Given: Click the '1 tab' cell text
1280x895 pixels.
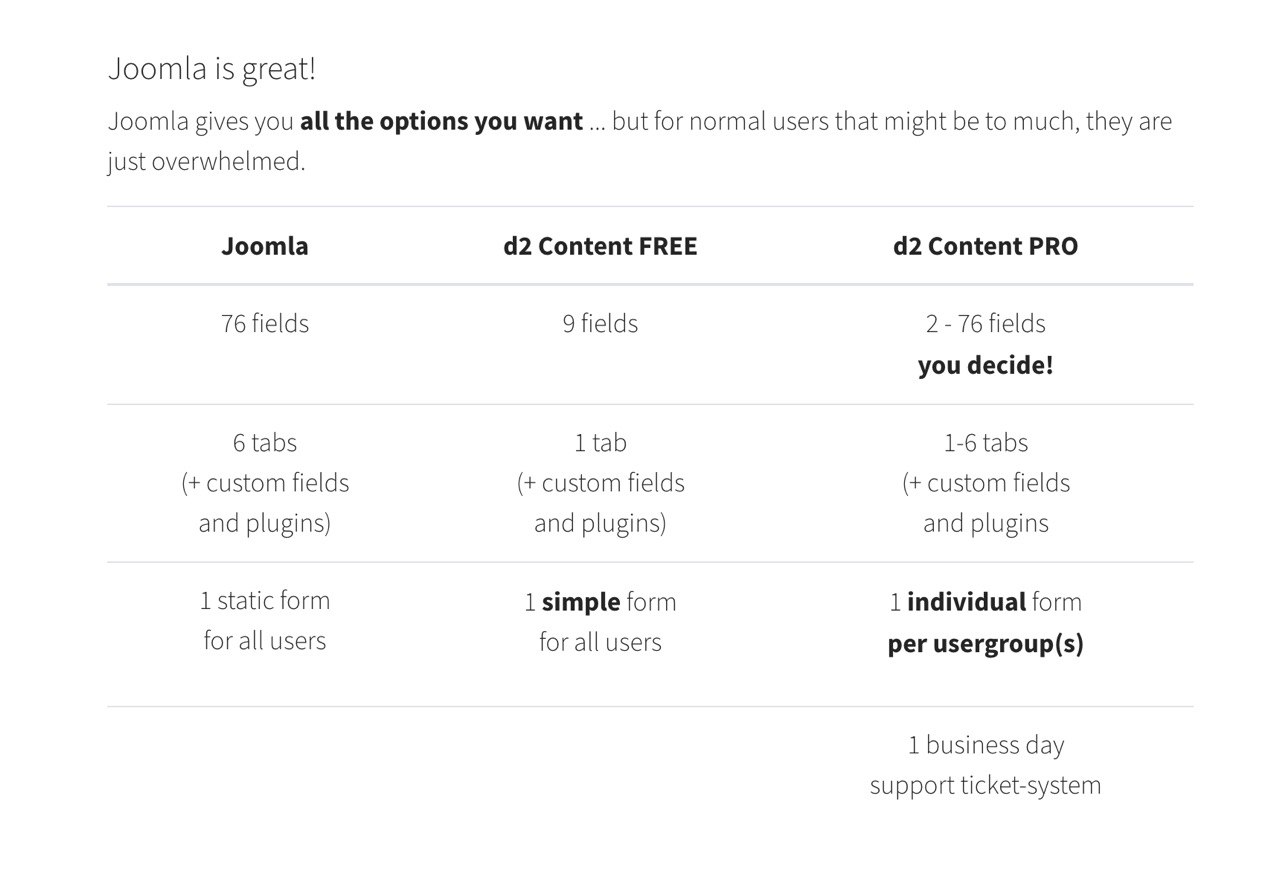Looking at the screenshot, I should click(600, 442).
